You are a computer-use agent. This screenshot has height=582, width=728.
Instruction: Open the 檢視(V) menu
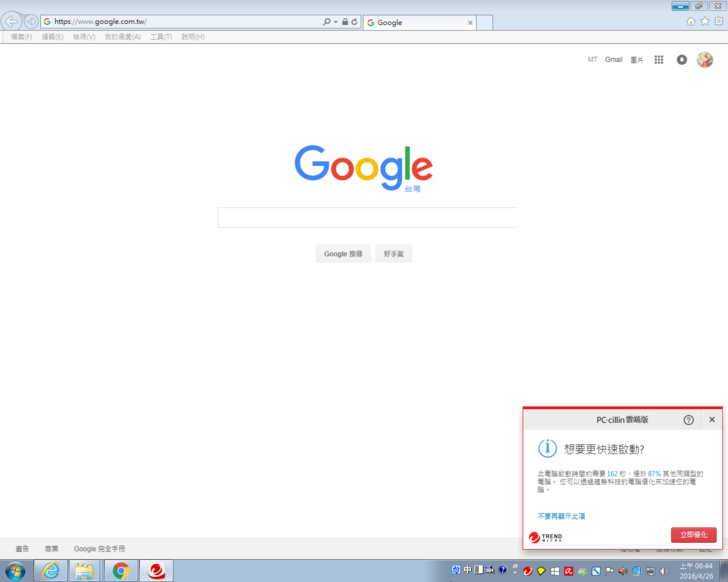point(84,37)
